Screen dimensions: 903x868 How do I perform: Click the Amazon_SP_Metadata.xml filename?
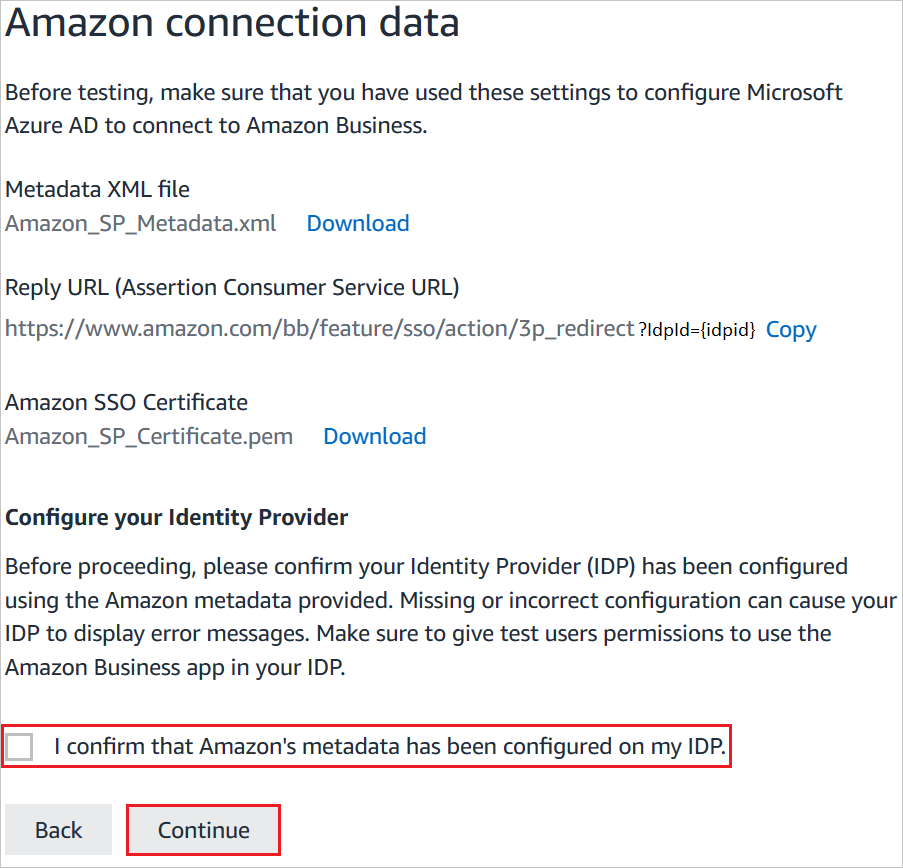[140, 223]
